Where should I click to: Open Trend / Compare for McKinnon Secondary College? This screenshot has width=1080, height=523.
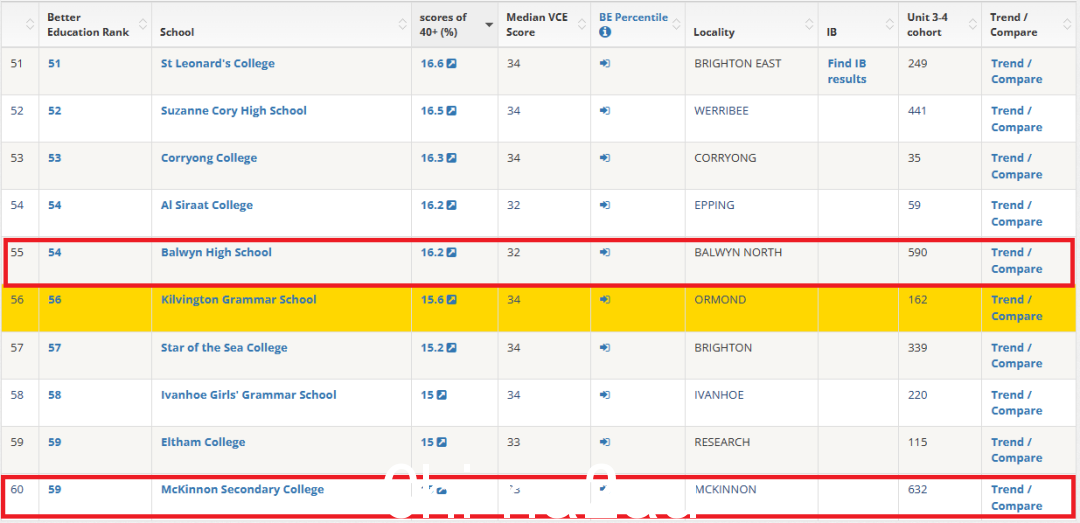click(x=1016, y=498)
